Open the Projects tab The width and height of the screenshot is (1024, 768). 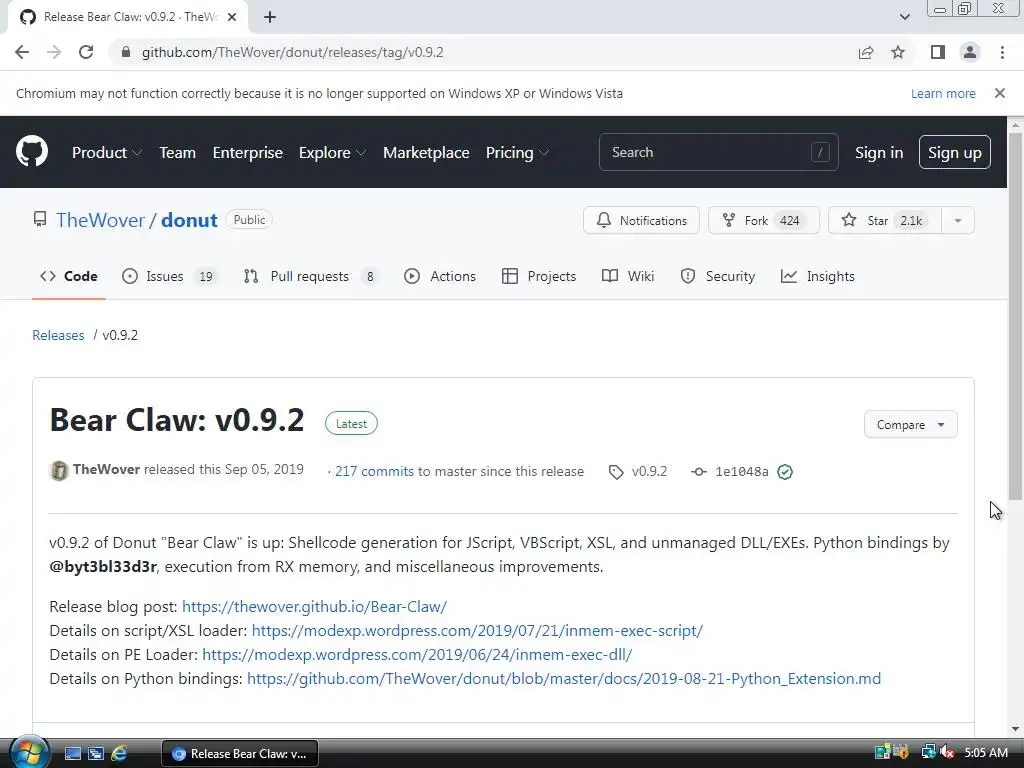[x=539, y=276]
